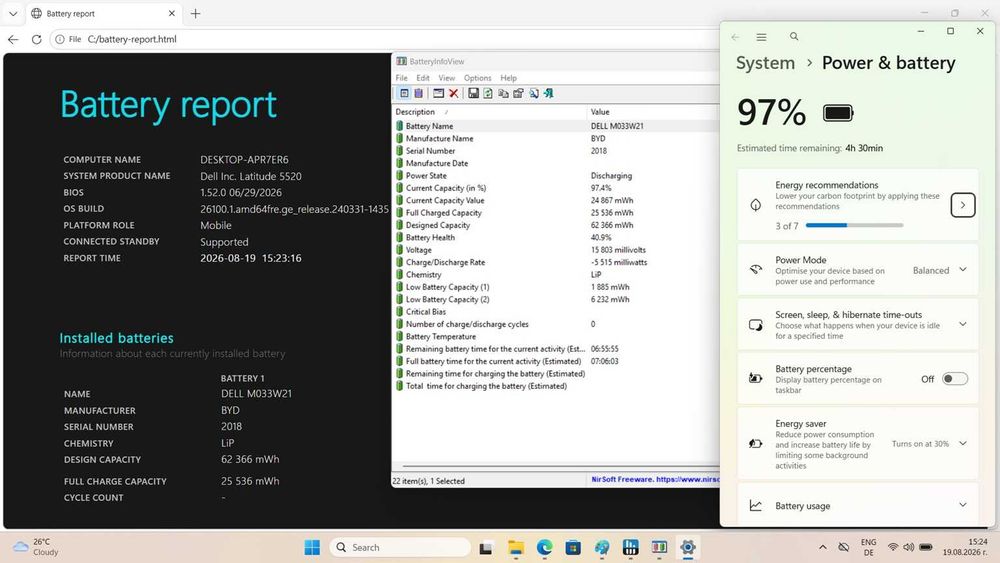Click the volume speaker icon in system tray

coord(909,547)
